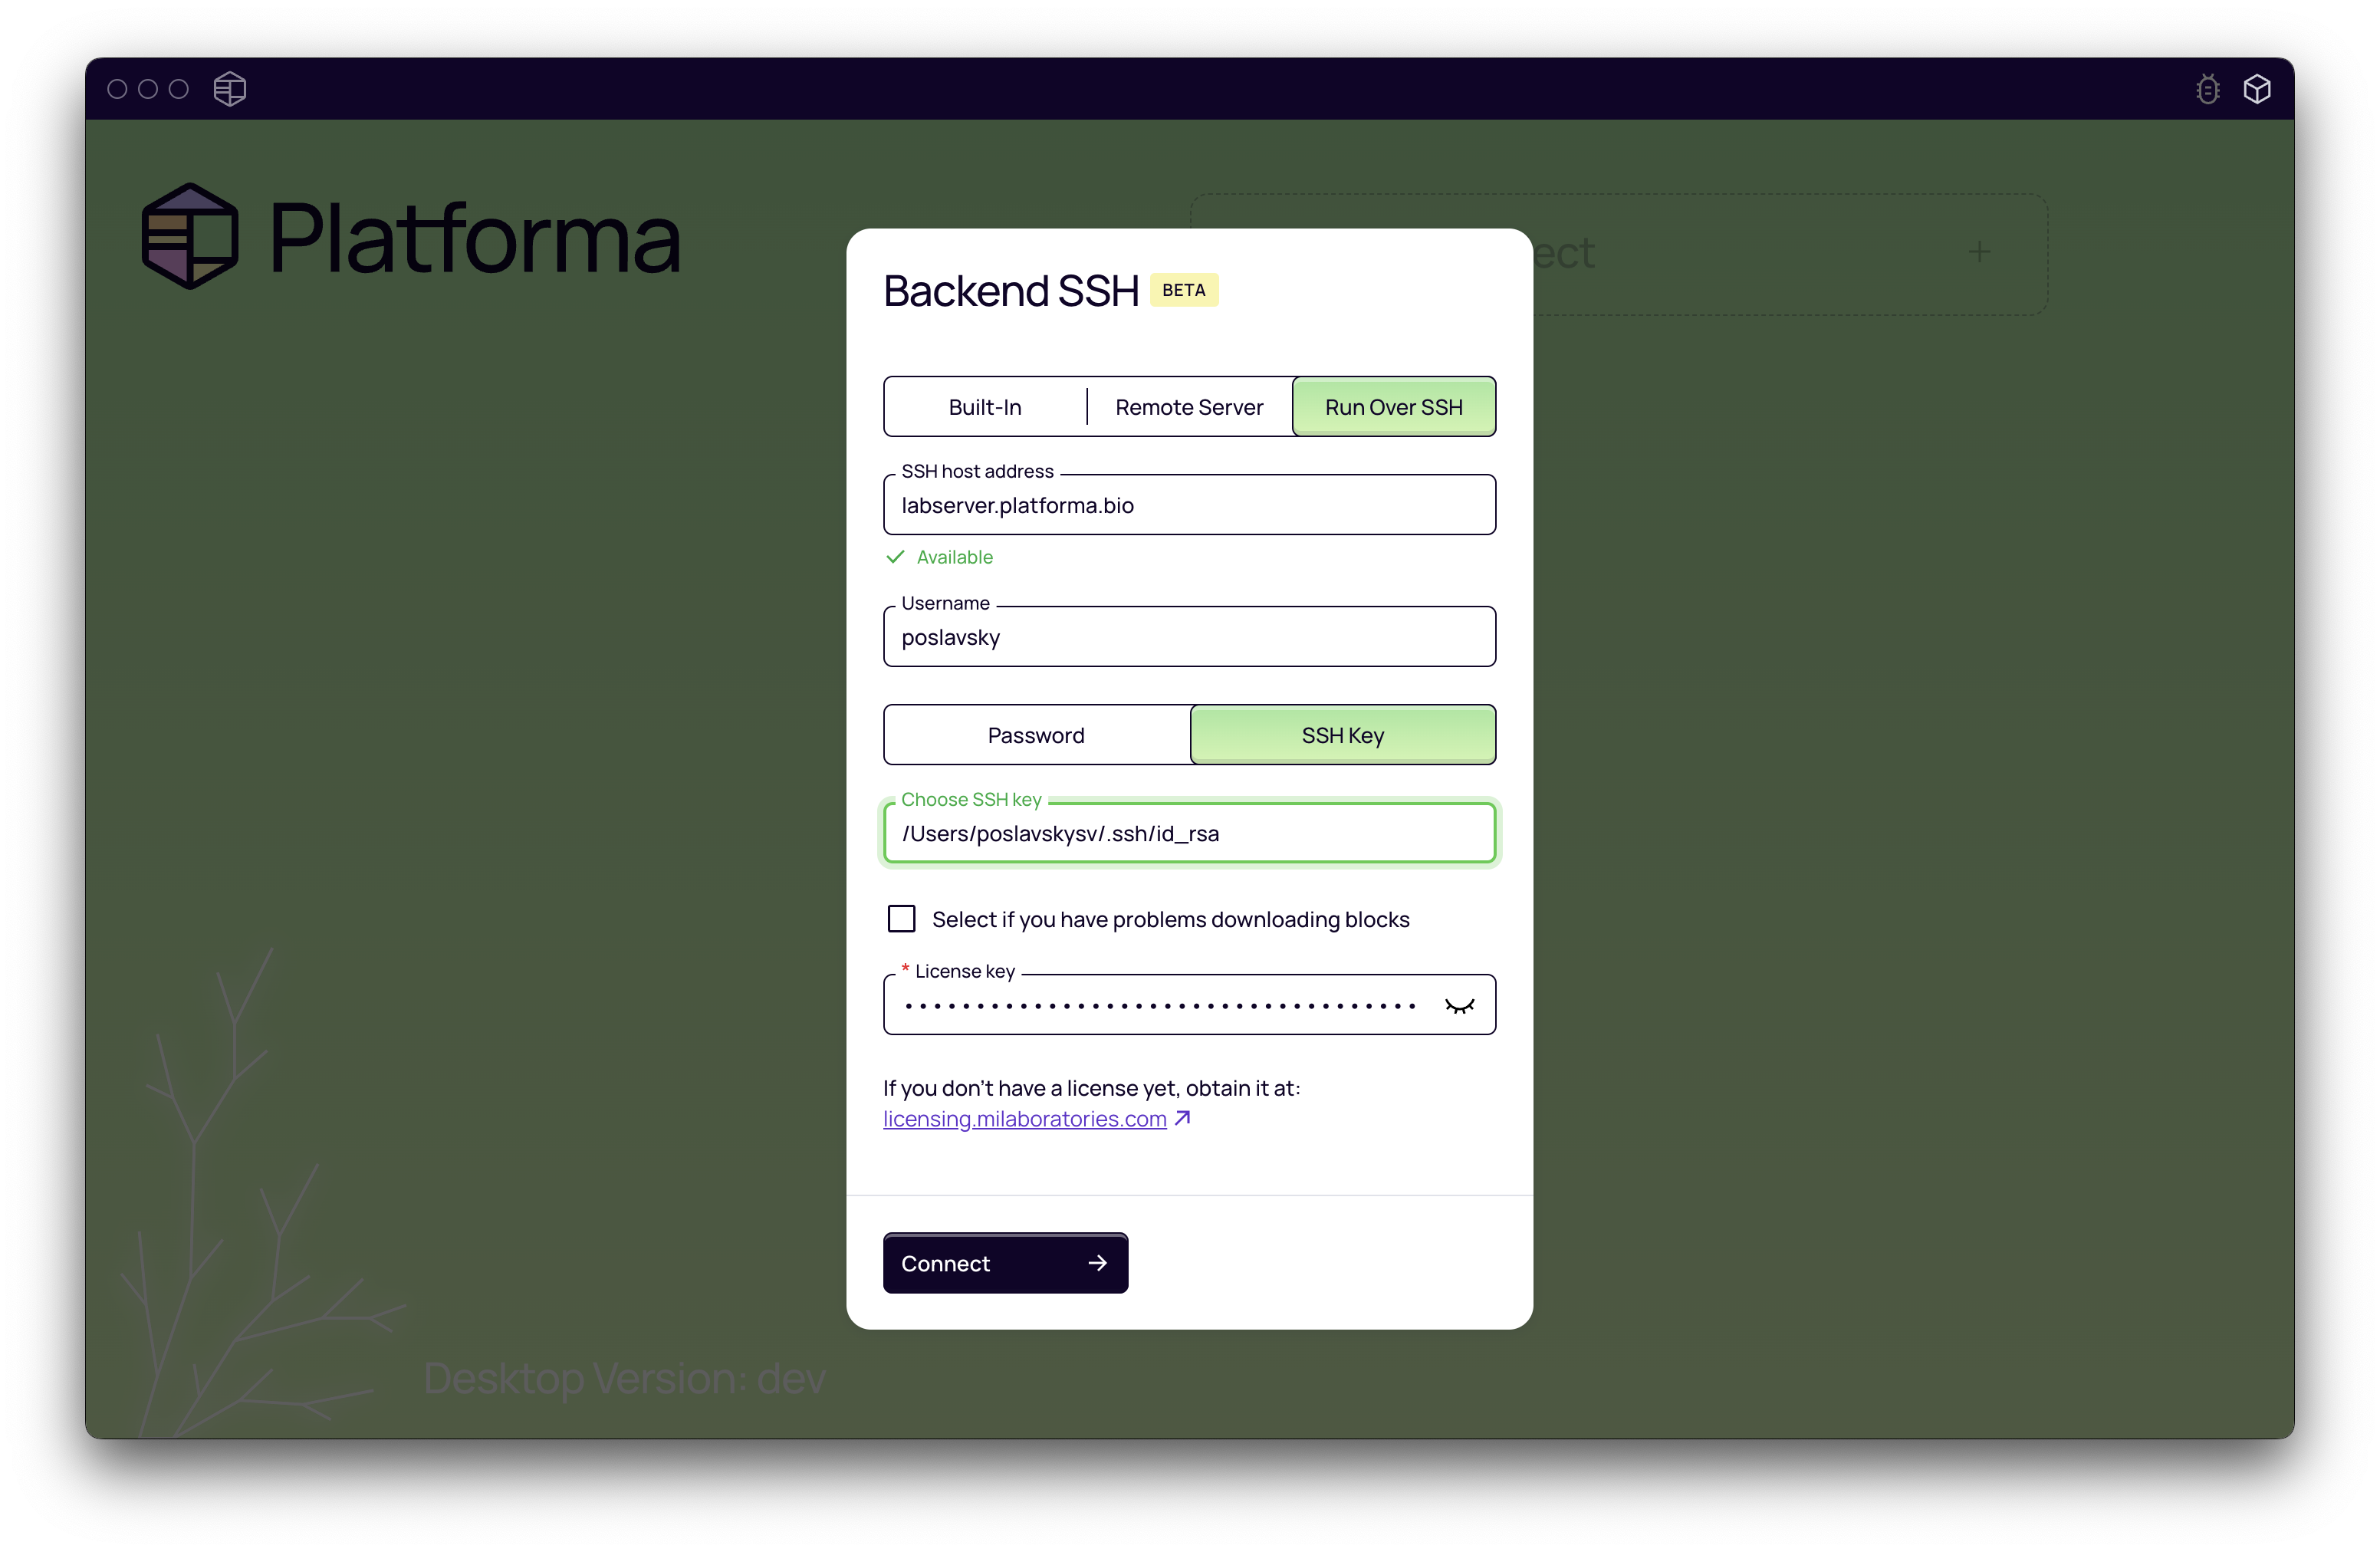This screenshot has width=2380, height=1552.
Task: Enable checkbox for problems downloading blocks
Action: pyautogui.click(x=901, y=918)
